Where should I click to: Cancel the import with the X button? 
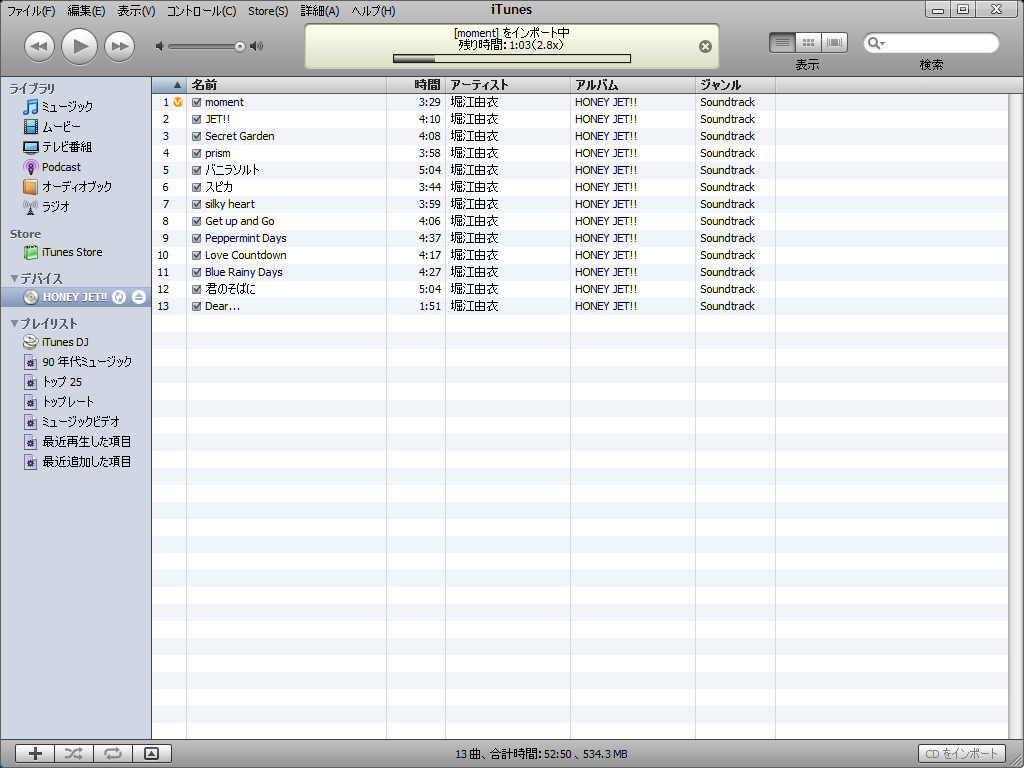[705, 46]
